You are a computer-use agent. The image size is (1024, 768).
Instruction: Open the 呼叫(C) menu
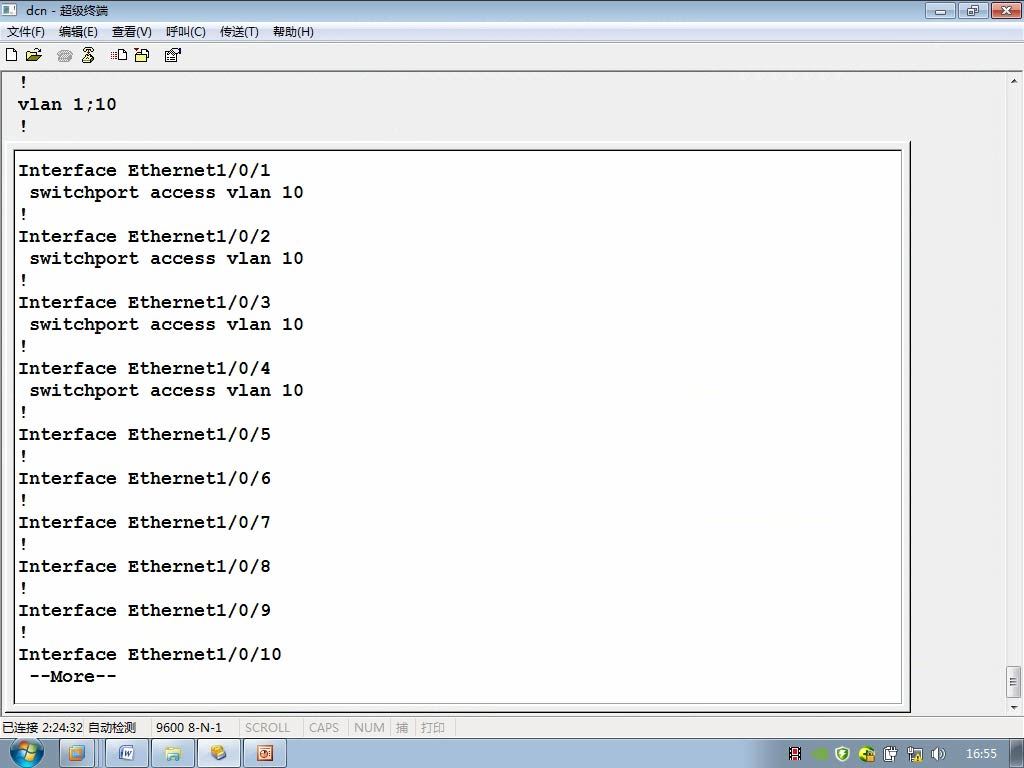coord(185,31)
